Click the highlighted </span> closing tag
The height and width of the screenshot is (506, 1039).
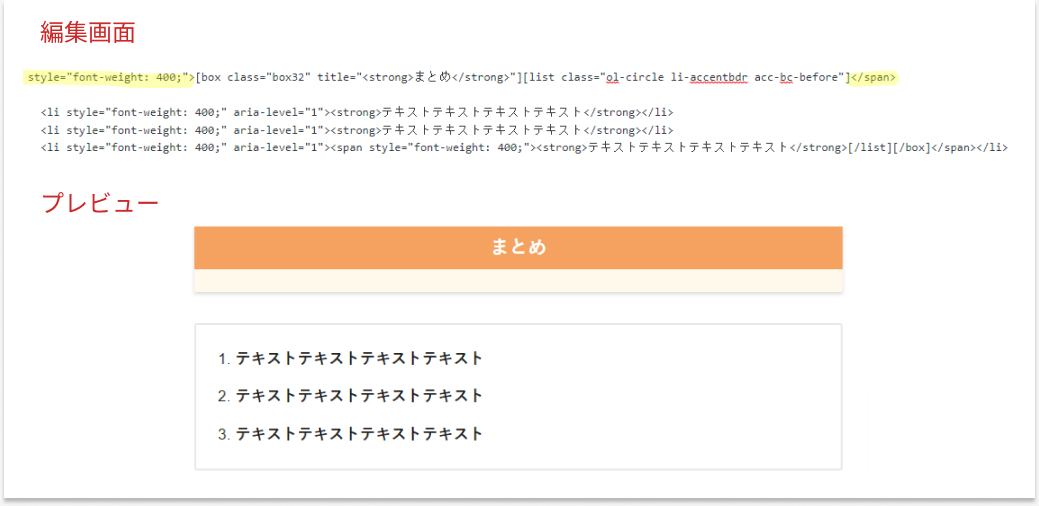(873, 77)
